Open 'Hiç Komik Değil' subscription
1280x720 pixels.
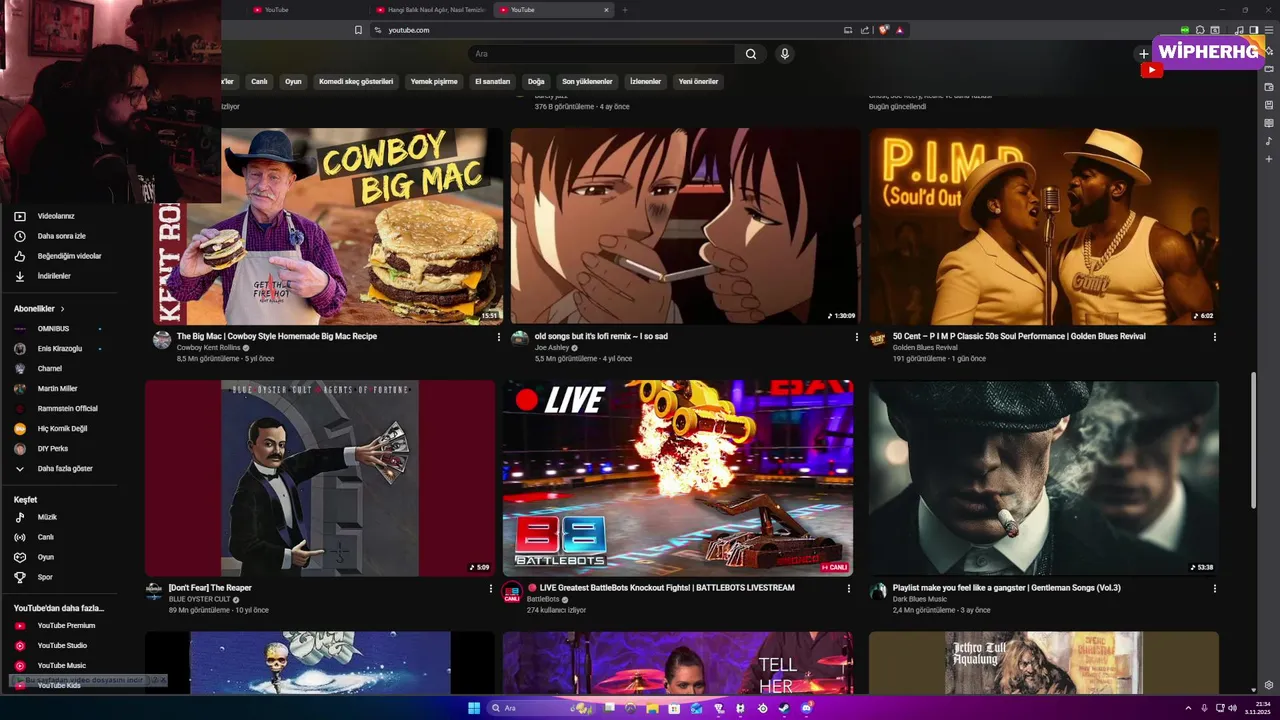62,429
